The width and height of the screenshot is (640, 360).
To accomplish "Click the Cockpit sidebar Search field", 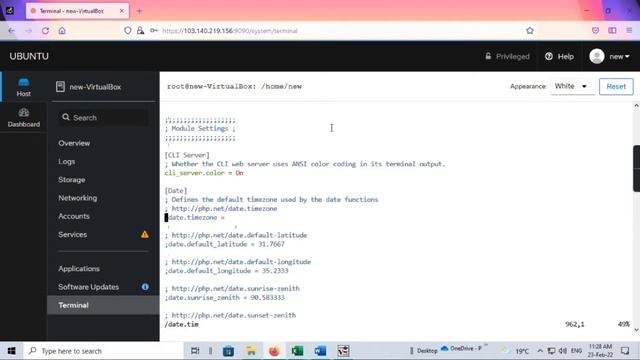I will coord(103,118).
